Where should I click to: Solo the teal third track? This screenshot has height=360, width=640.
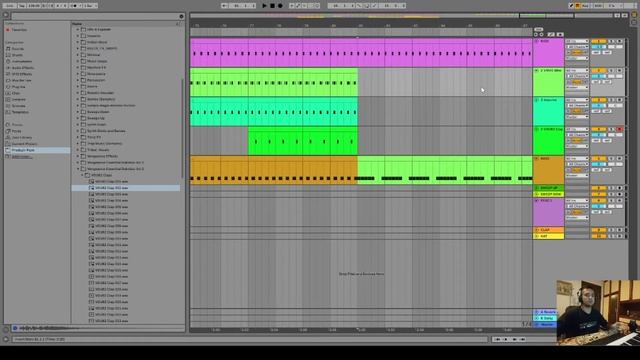tap(611, 100)
